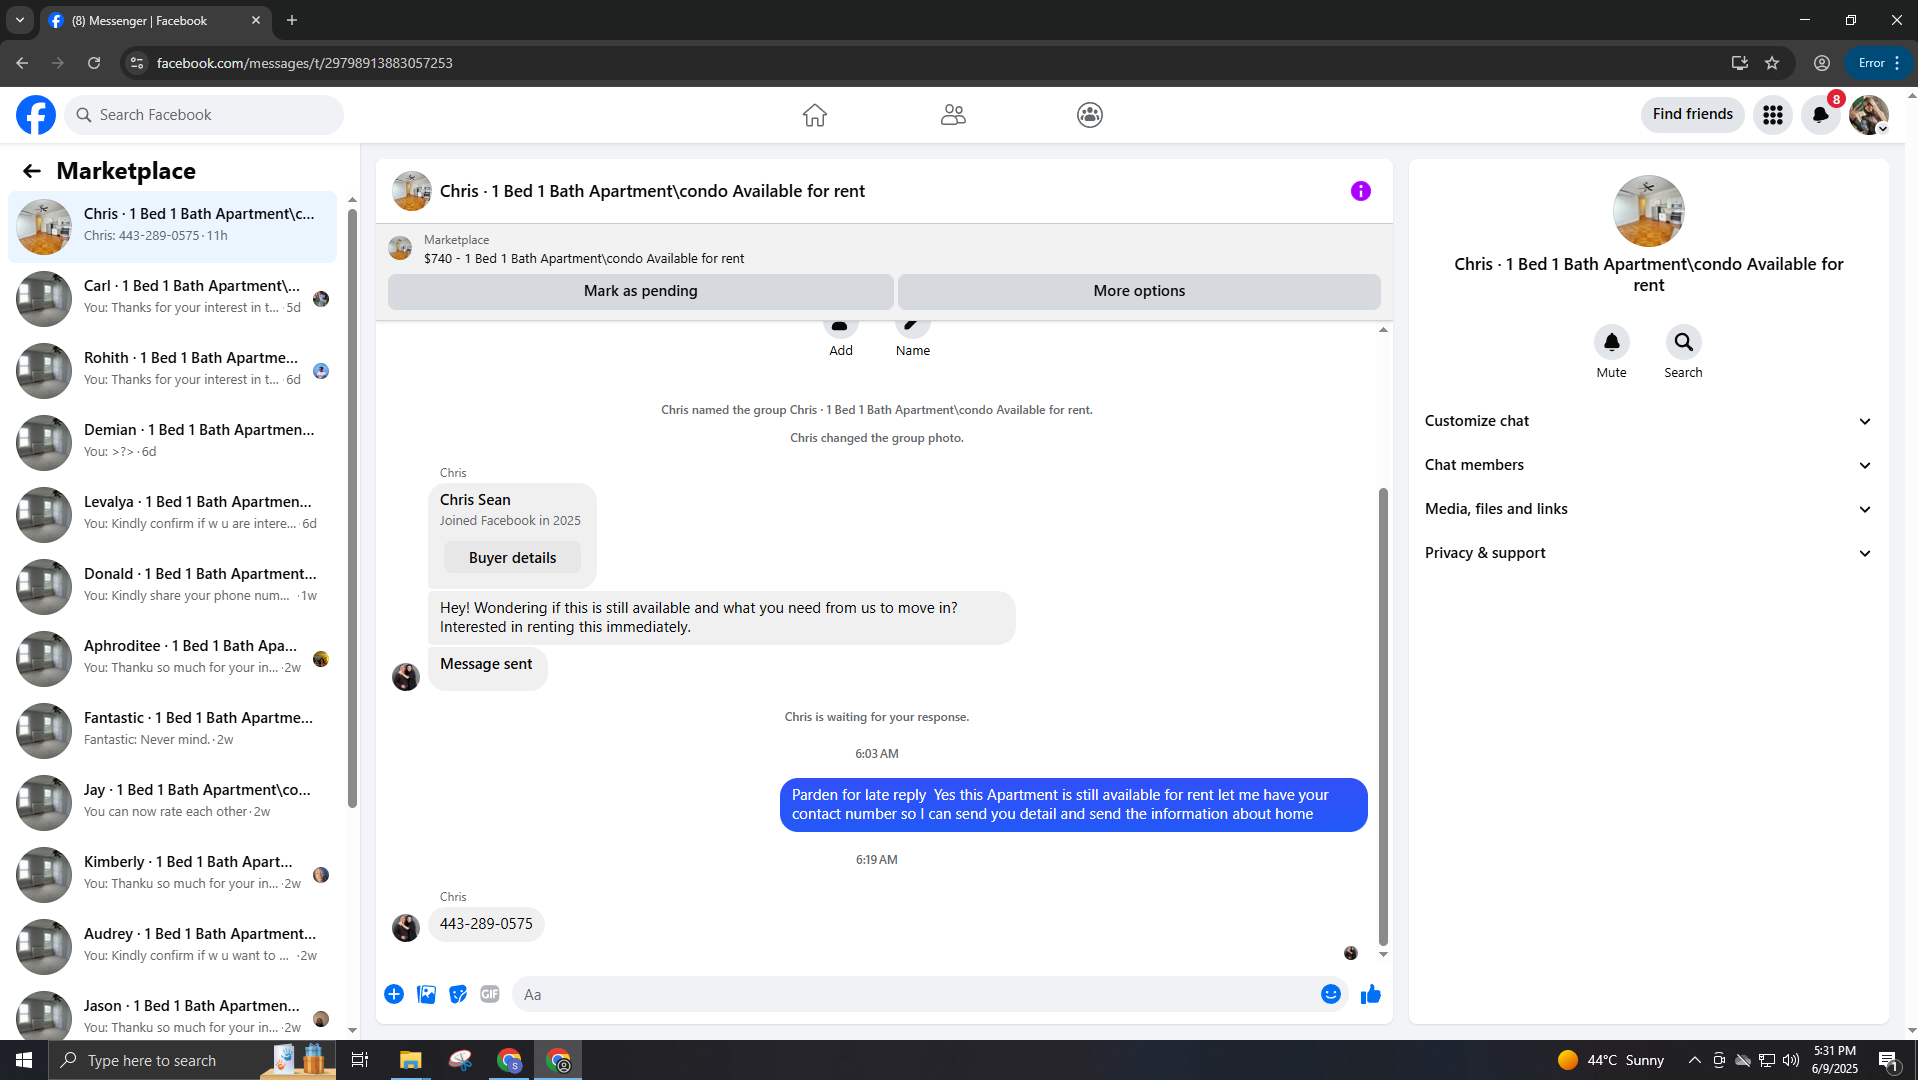Open the Facebook menu grid icon
Screen dimensions: 1918x1080
click(x=1773, y=115)
